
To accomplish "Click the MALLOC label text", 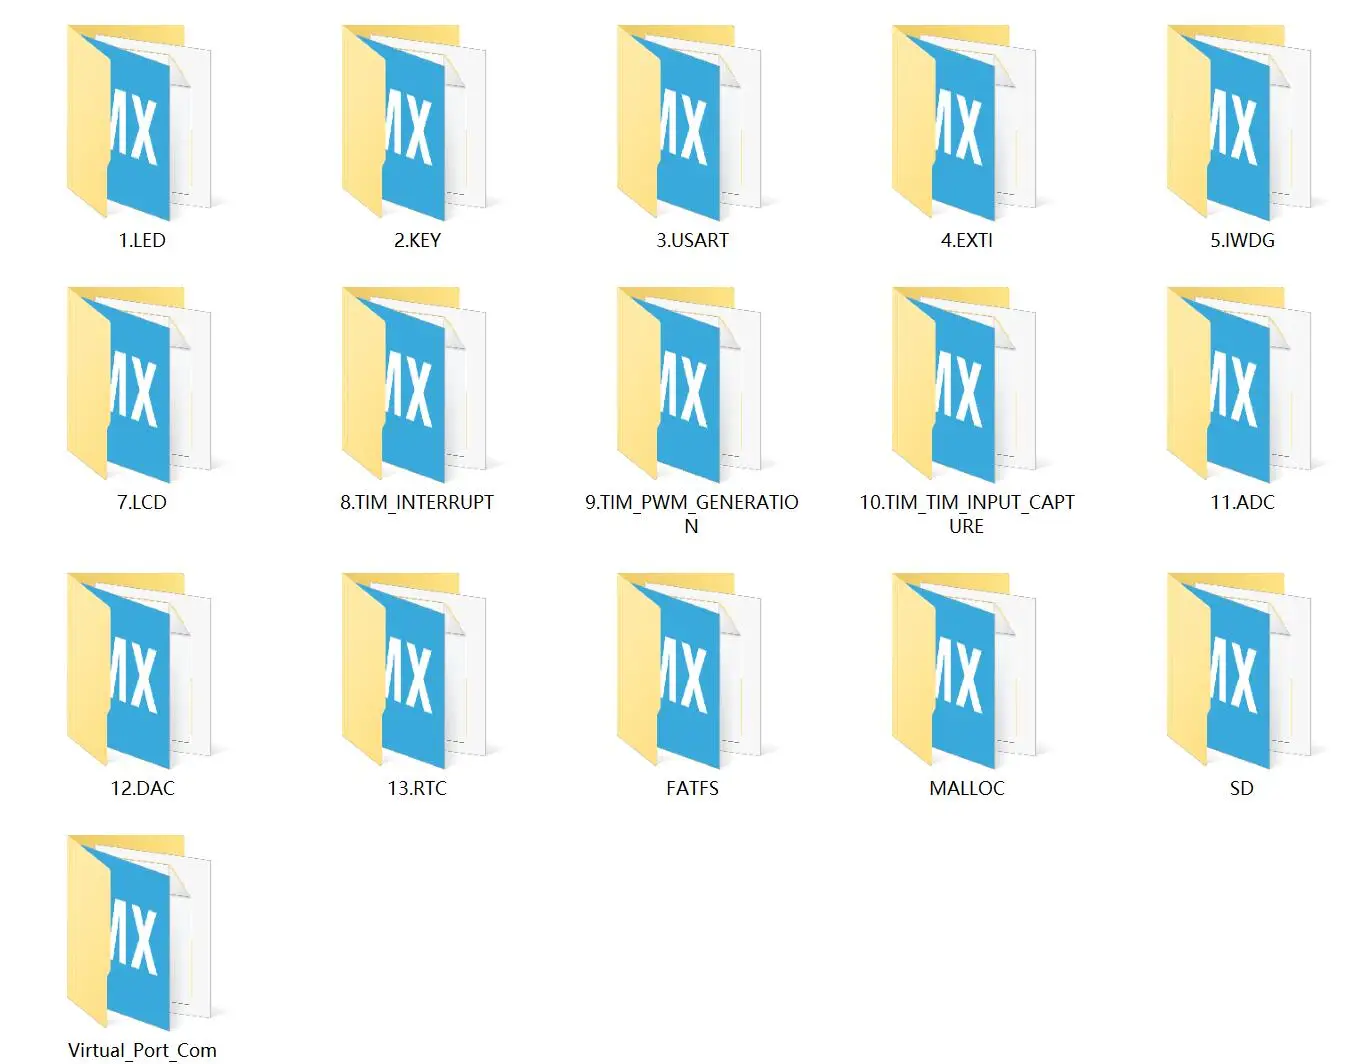I will pyautogui.click(x=967, y=788).
